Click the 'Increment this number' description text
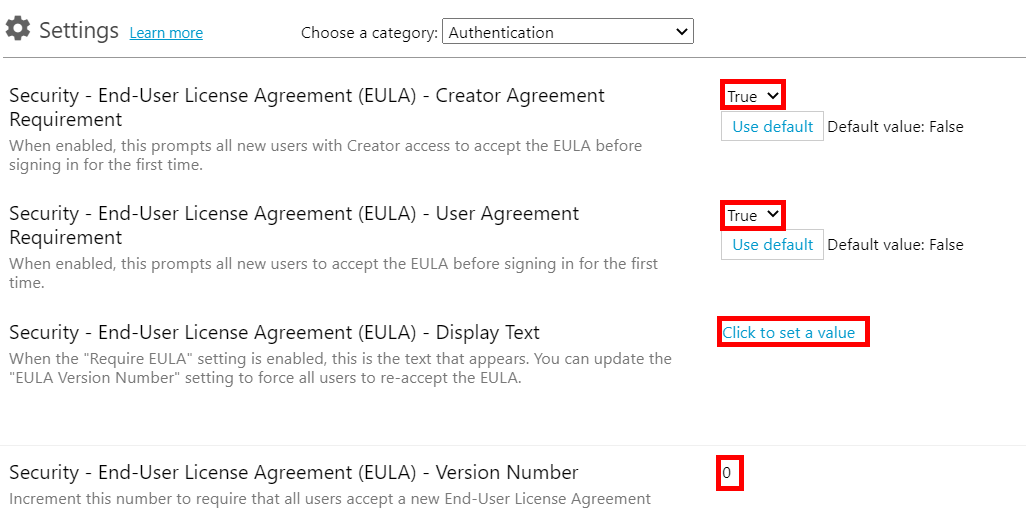Viewport: 1026px width, 519px height. click(x=330, y=498)
